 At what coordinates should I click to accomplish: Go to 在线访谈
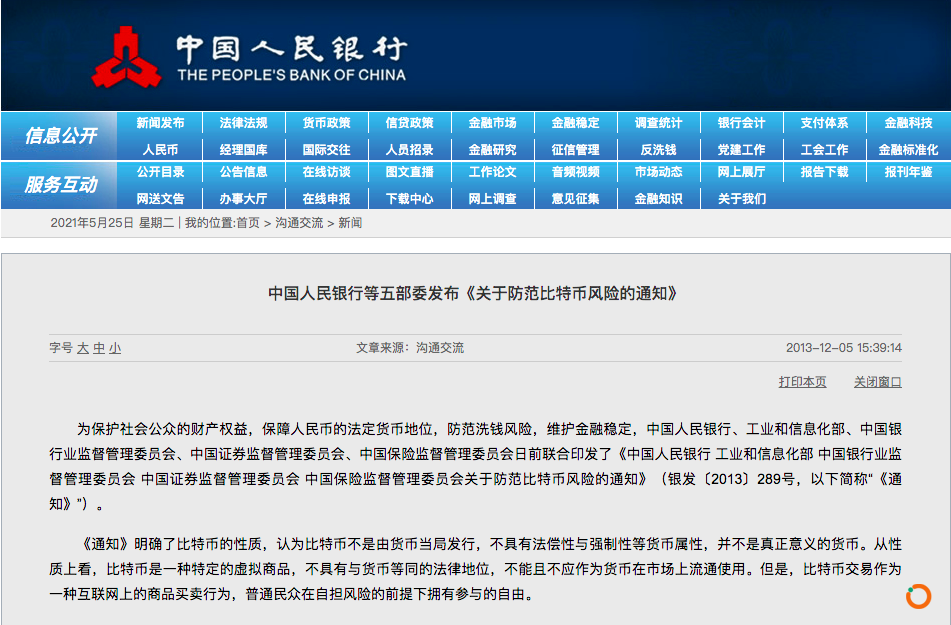pos(326,172)
